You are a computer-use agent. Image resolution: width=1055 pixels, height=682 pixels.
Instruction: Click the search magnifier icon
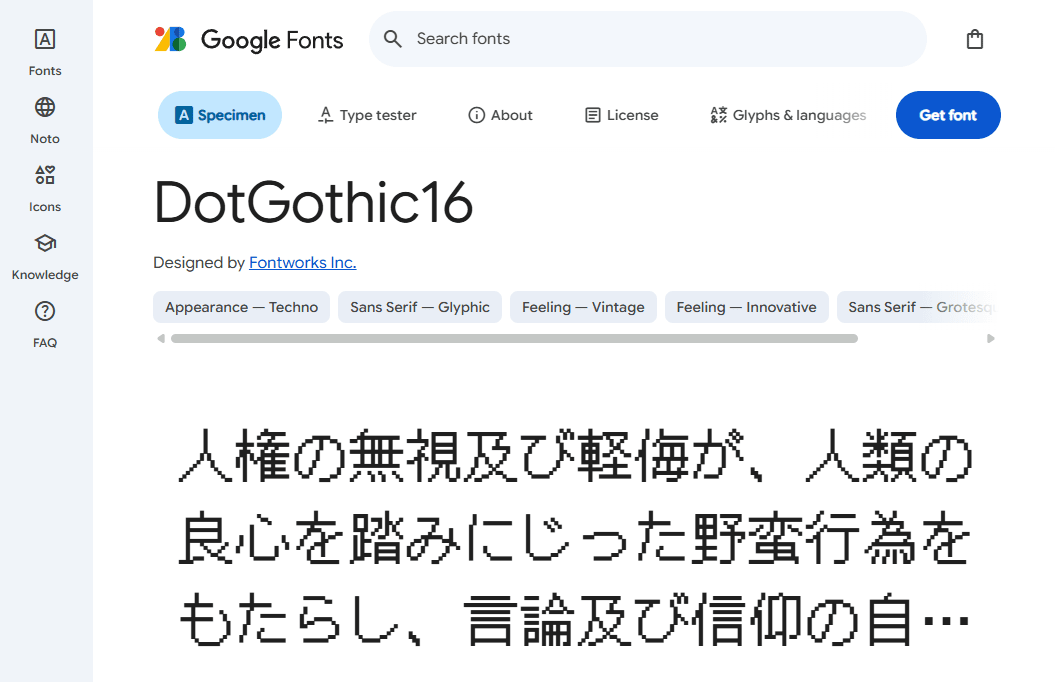[392, 39]
